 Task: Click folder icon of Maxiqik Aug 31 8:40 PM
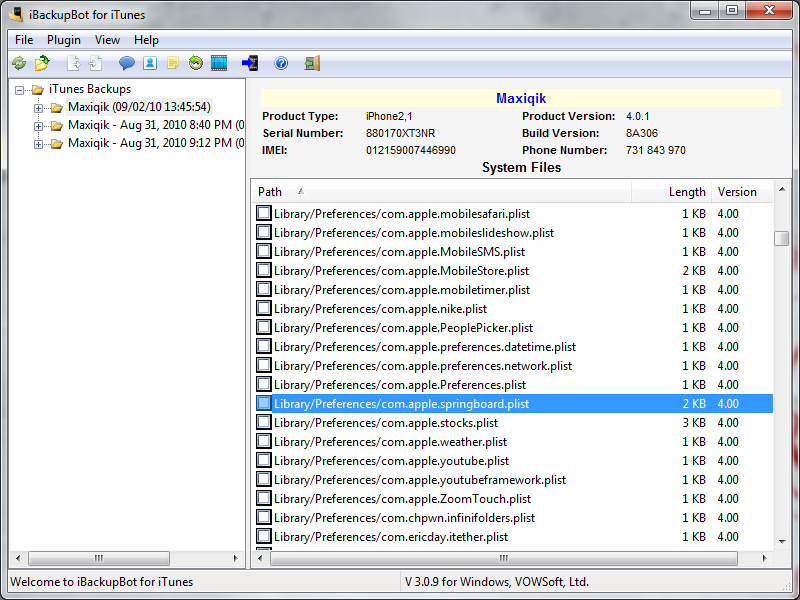[57, 126]
